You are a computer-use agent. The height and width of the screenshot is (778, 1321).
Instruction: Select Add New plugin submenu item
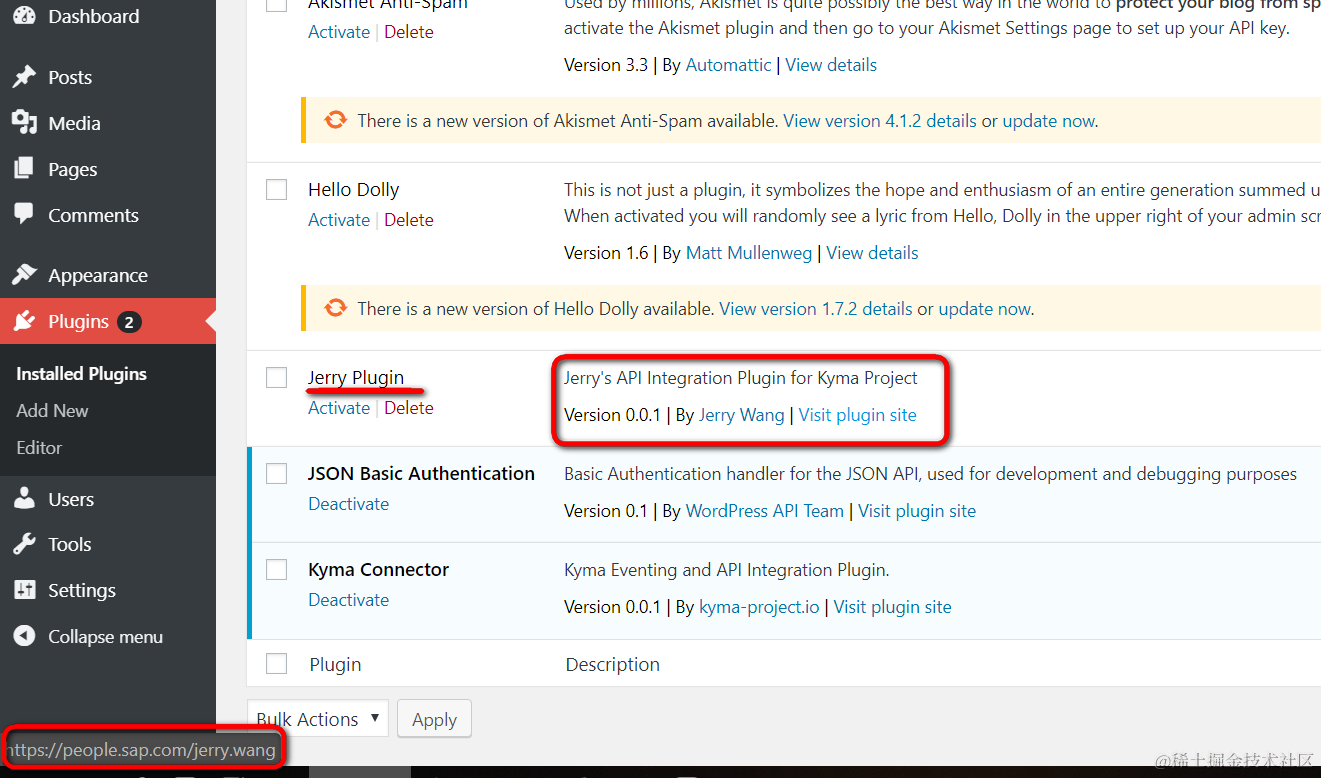(x=52, y=411)
